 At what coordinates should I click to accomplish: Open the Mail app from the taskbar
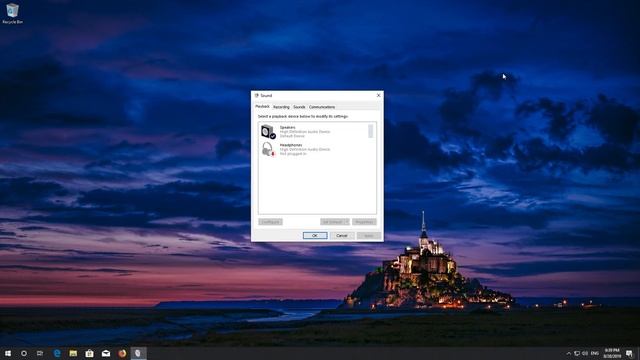[106, 353]
